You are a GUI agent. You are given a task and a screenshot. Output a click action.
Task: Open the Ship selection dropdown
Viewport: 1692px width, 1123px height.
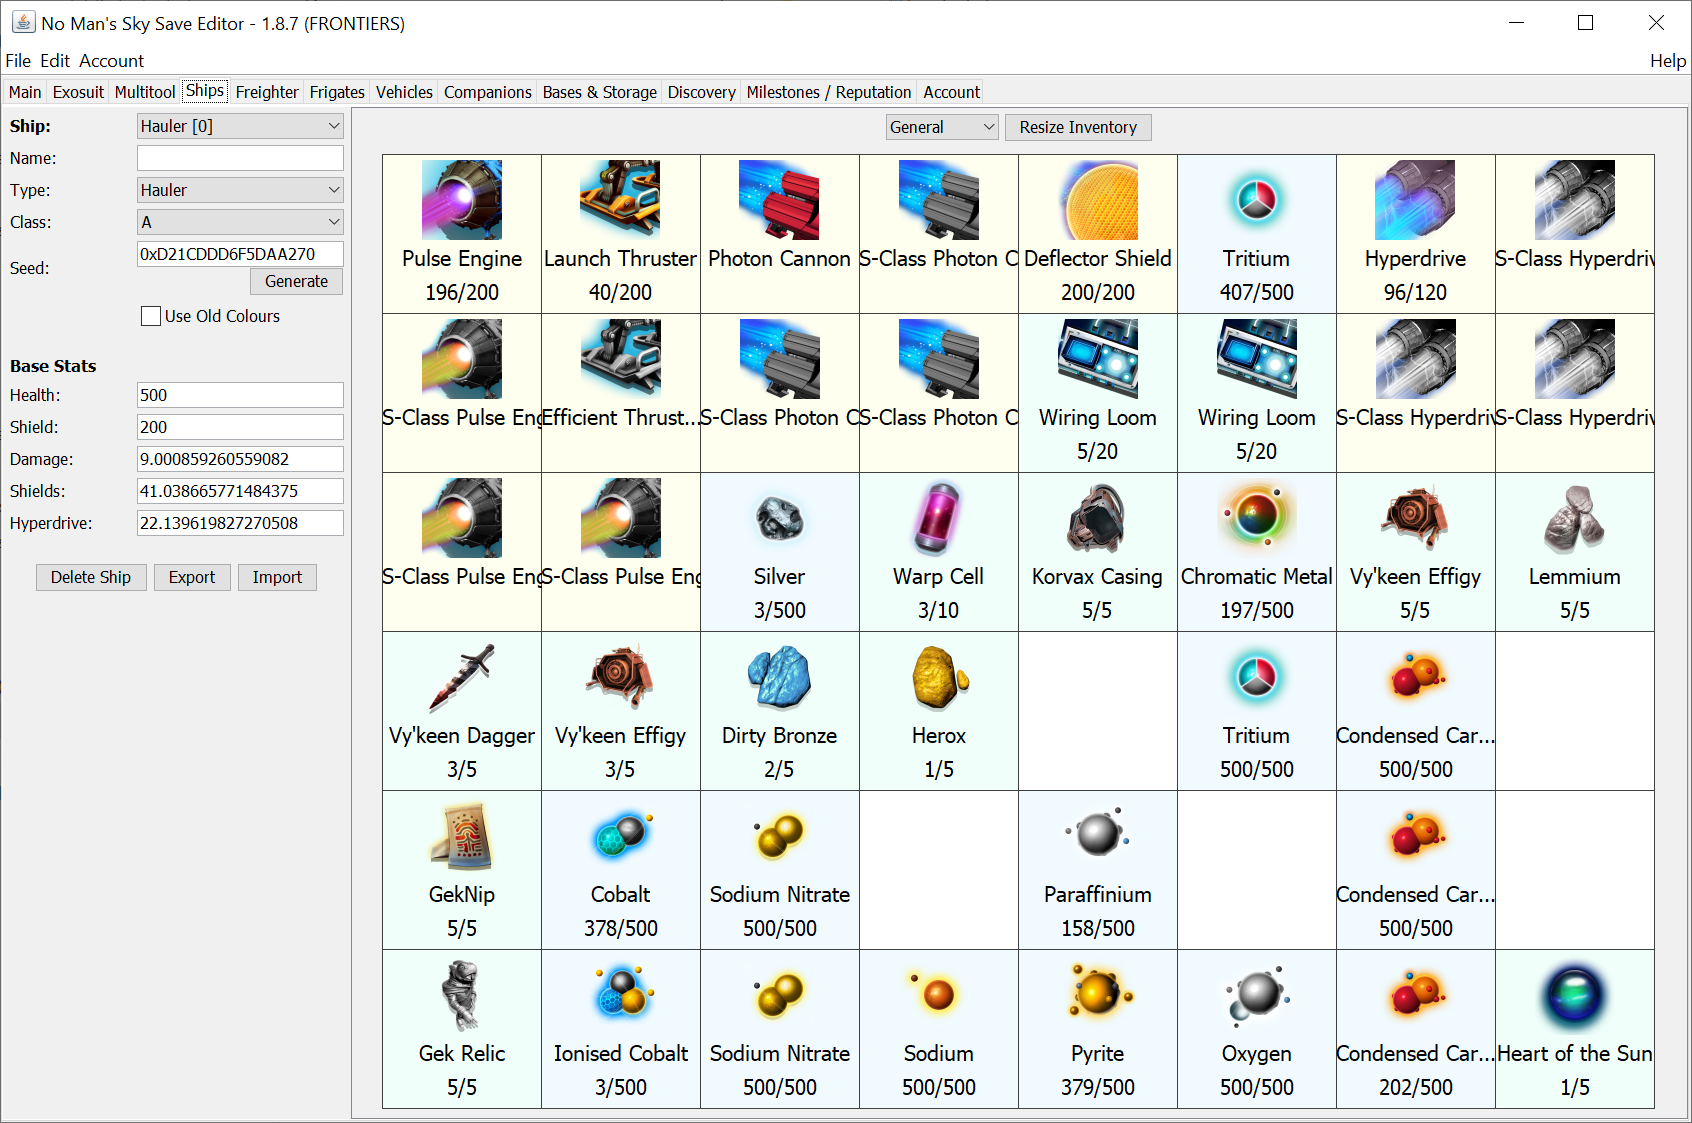coord(240,126)
